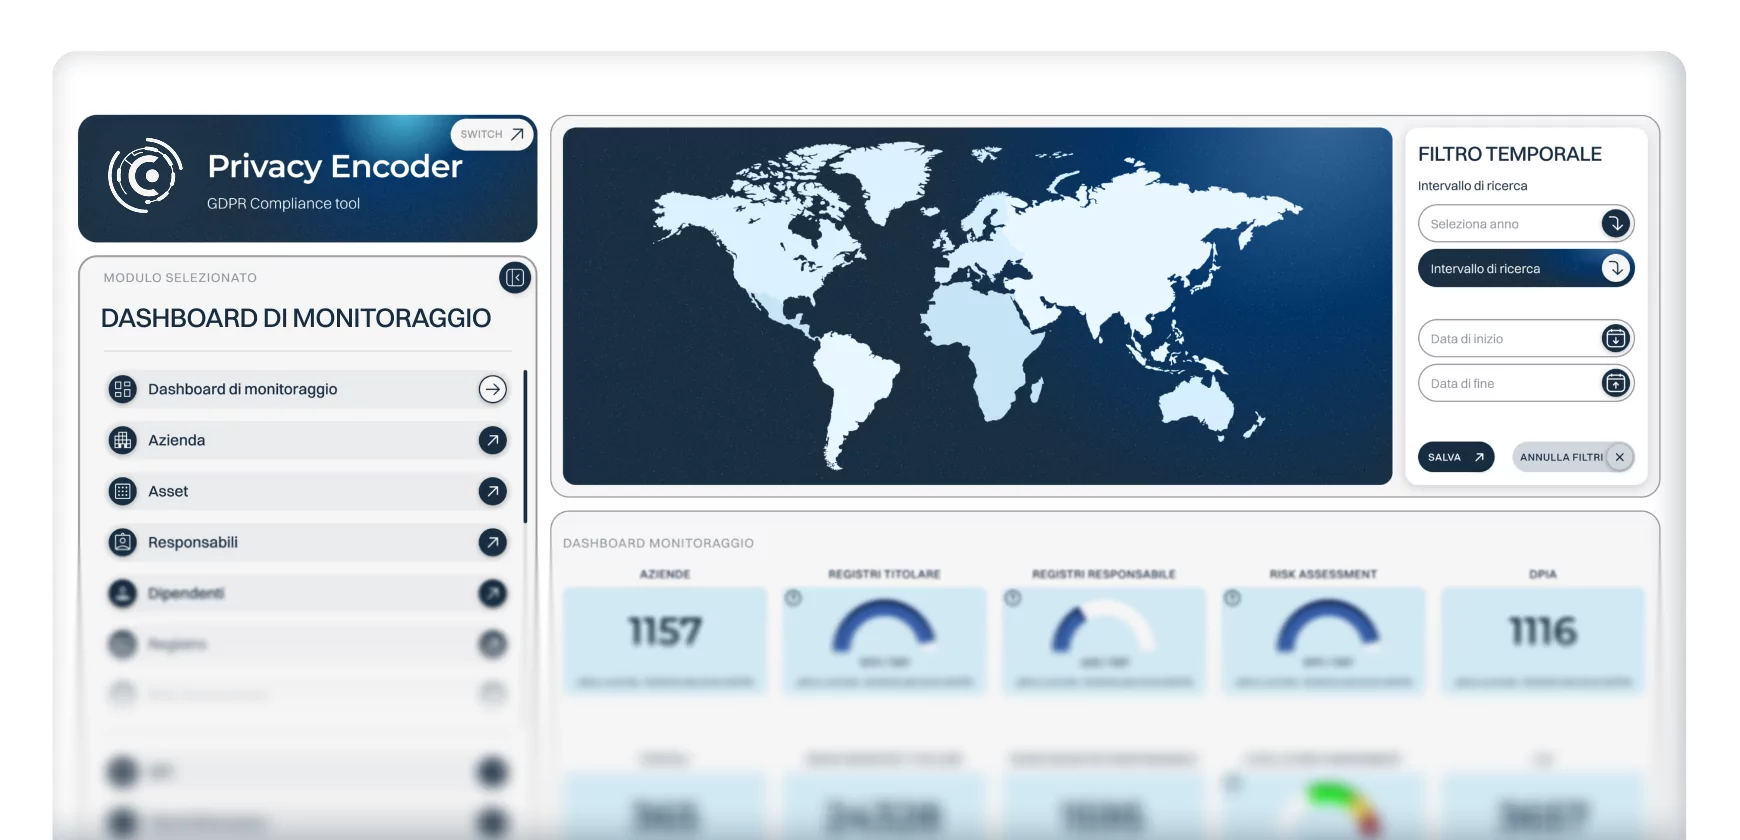Open the Data di inizio calendar icon

pyautogui.click(x=1615, y=338)
